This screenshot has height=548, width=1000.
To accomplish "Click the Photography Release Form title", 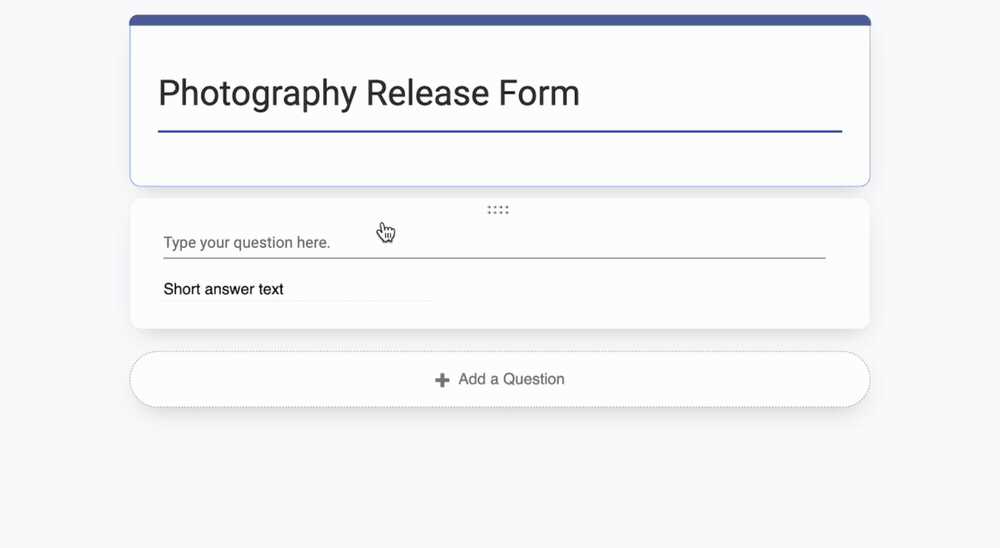I will pos(369,93).
